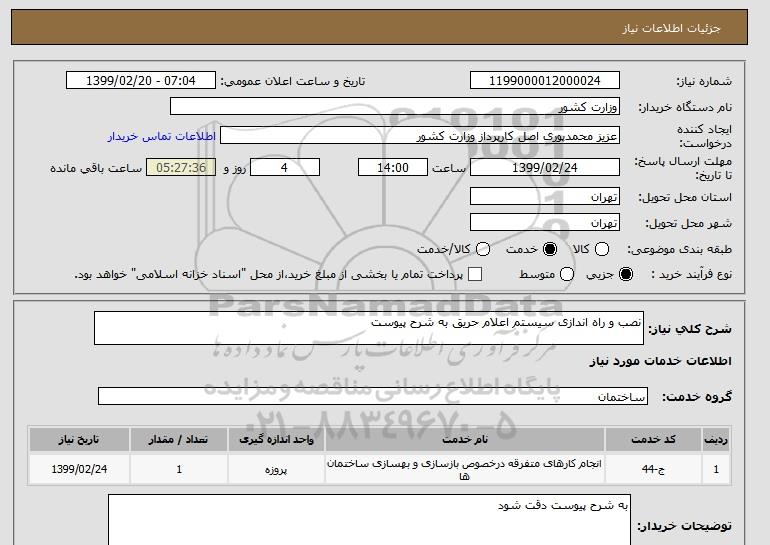The height and width of the screenshot is (545, 770).
Task: Click the page title جزئیات اطلاعات نیاز
Action: (671, 28)
